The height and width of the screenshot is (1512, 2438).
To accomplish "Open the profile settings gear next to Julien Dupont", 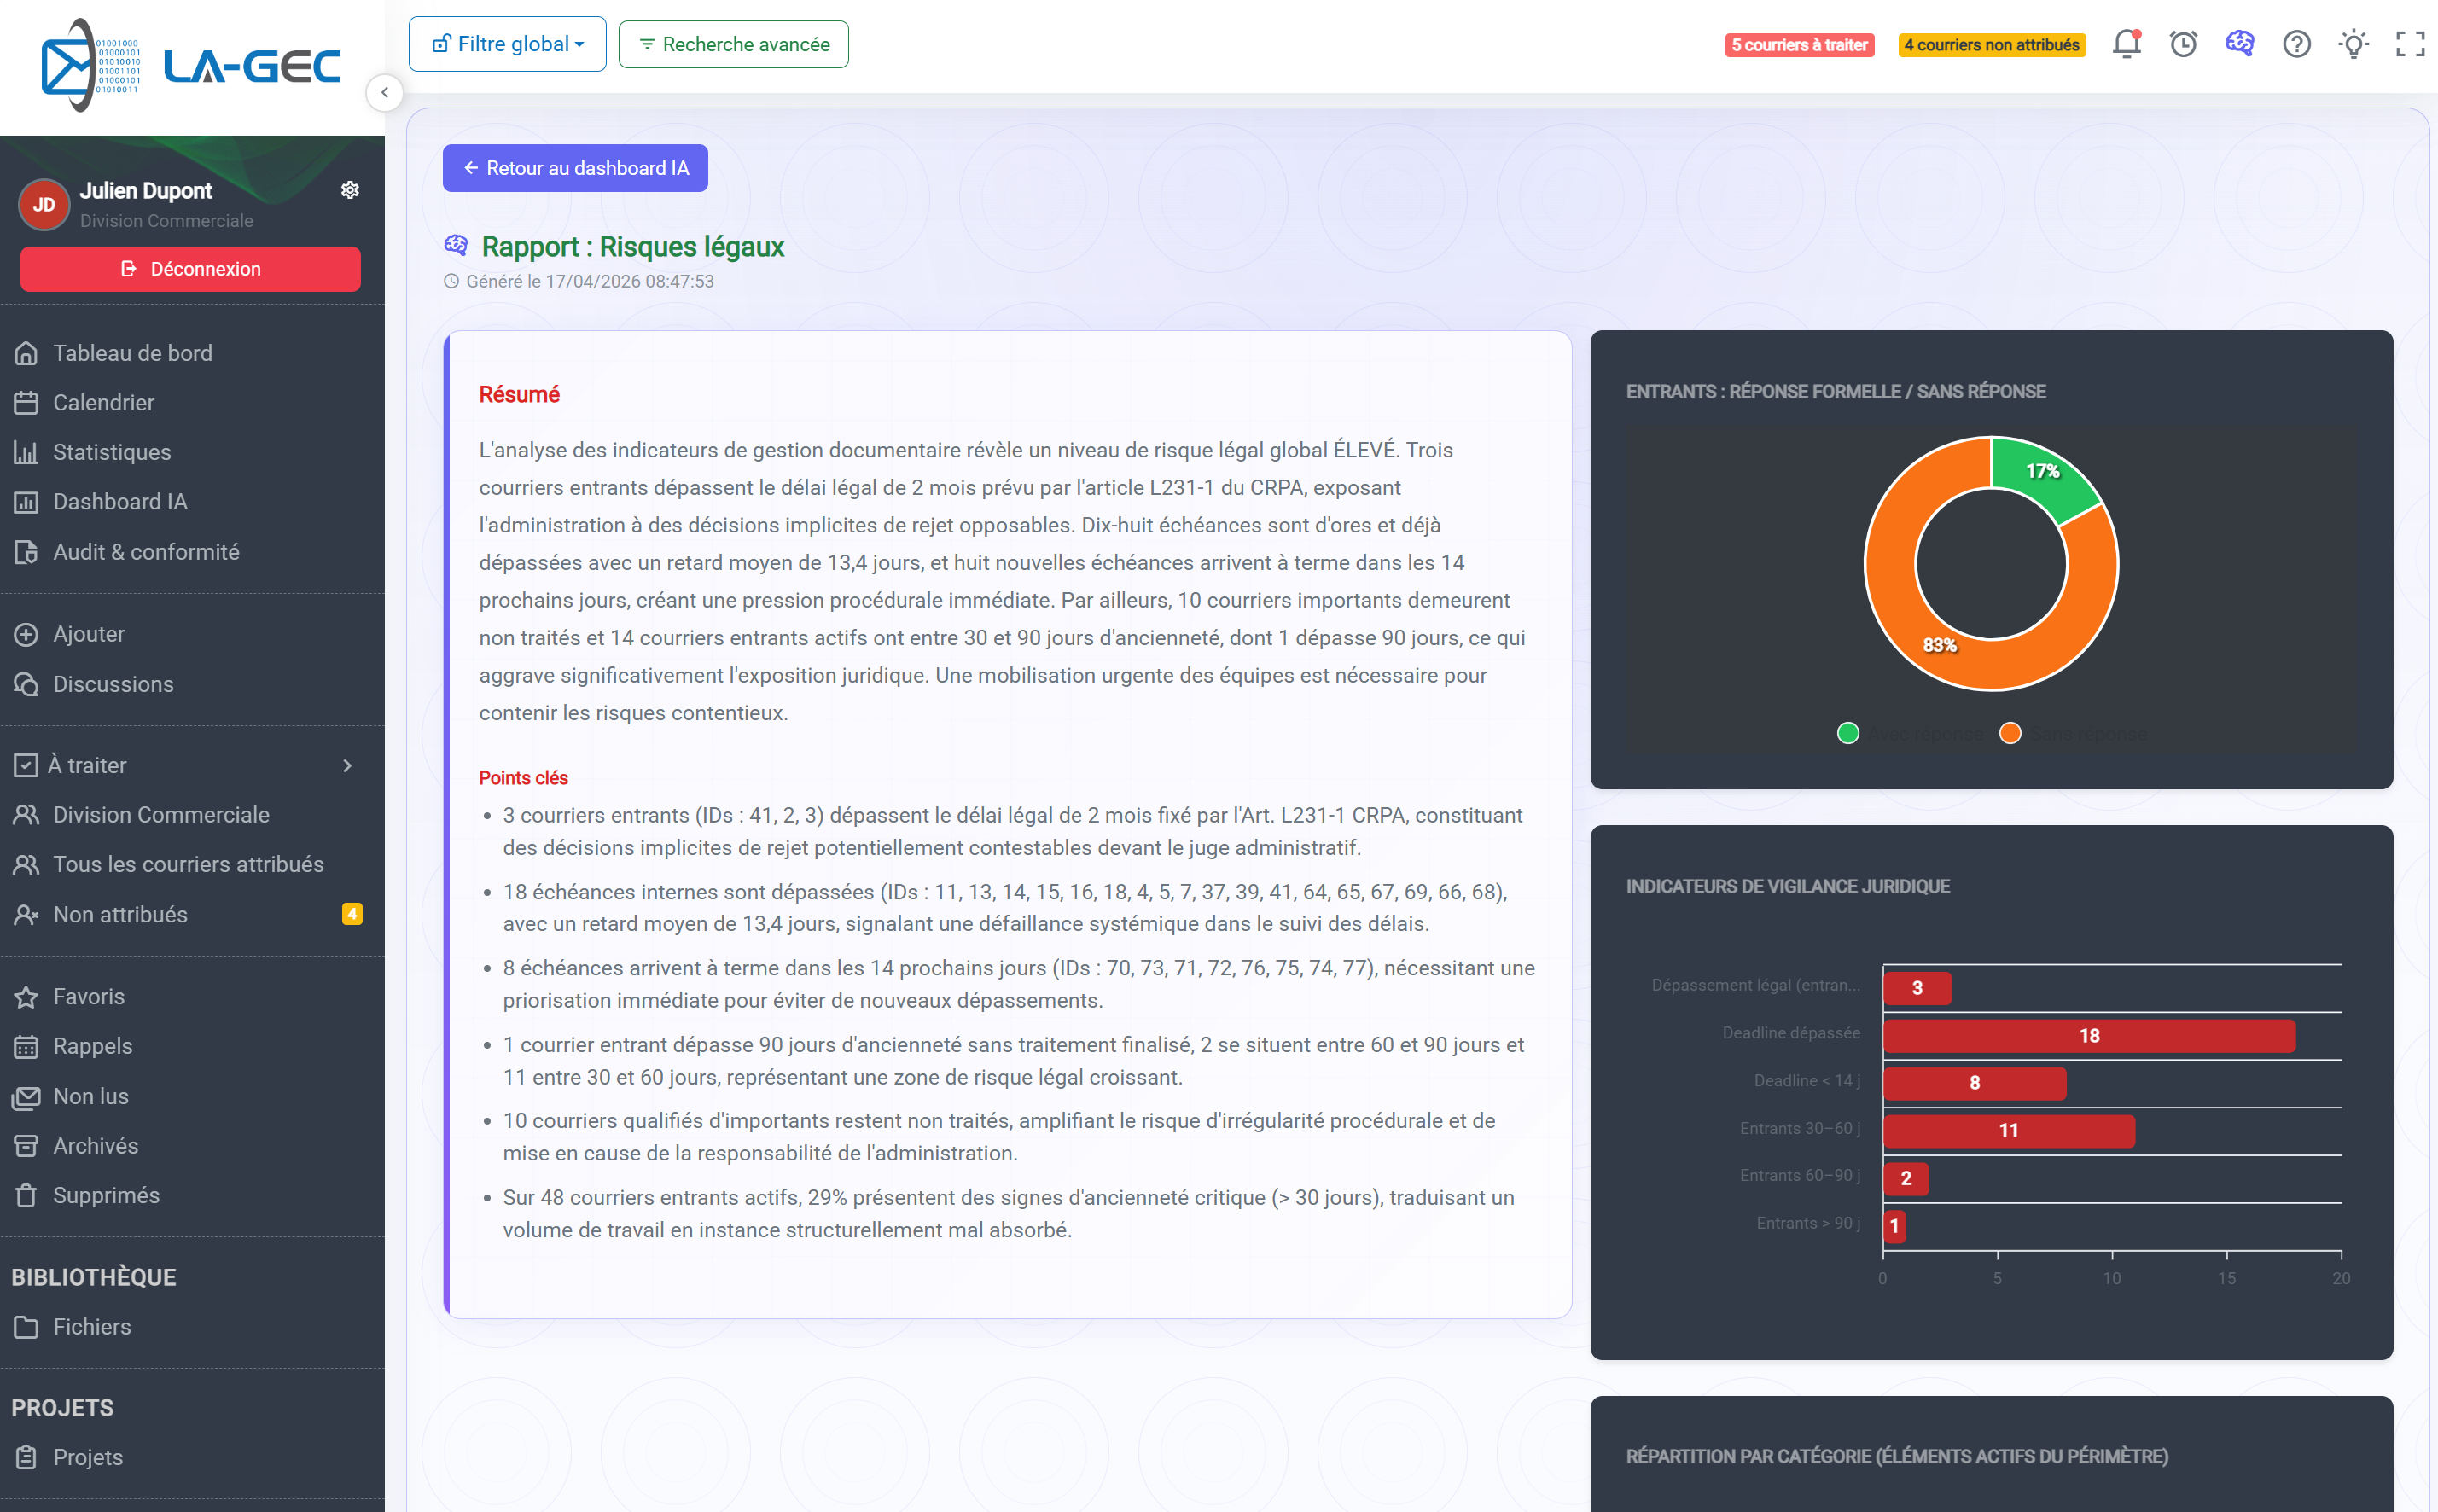I will click(350, 190).
